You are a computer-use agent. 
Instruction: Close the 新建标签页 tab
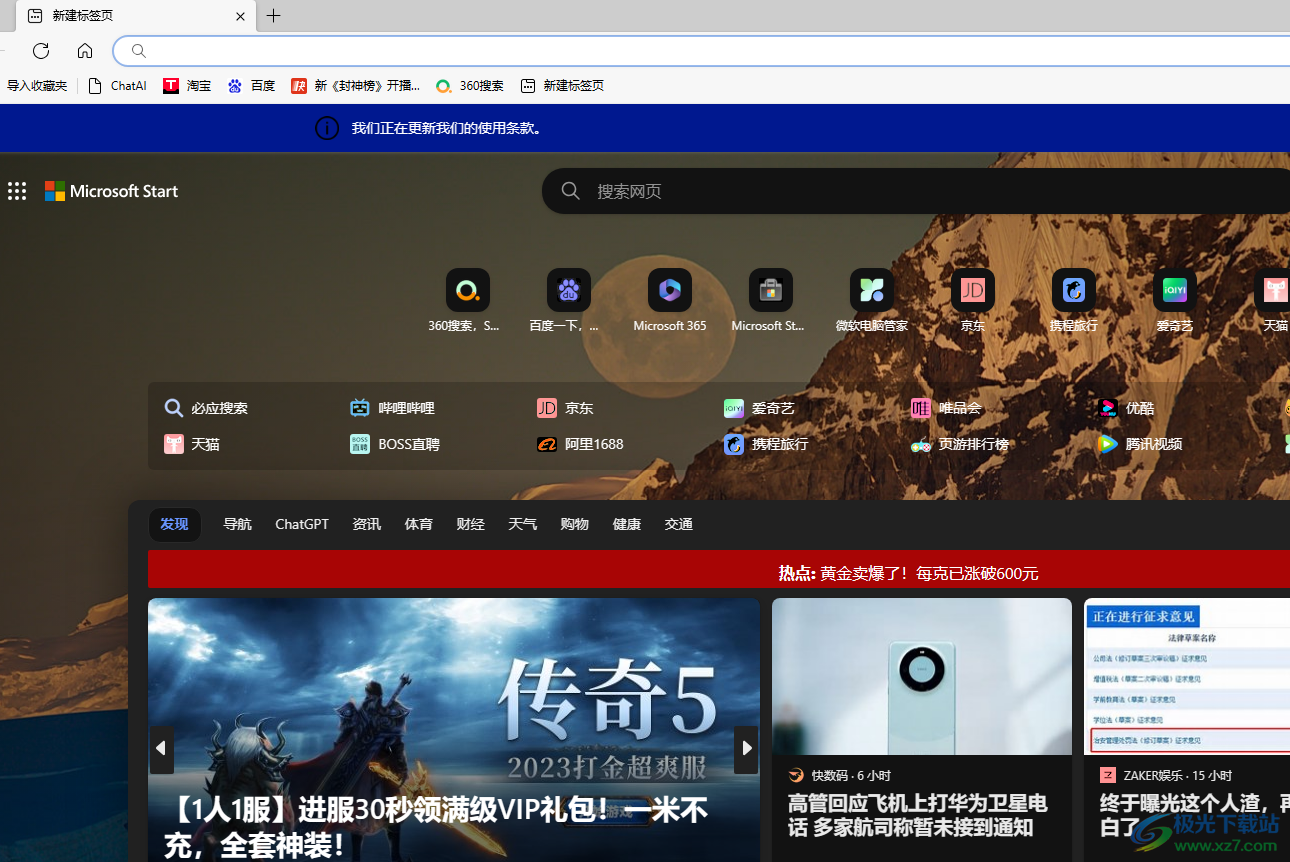pos(240,16)
